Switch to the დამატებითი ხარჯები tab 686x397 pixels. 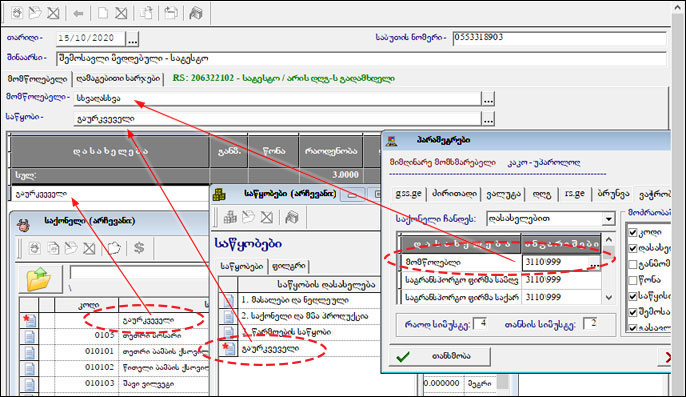pyautogui.click(x=118, y=79)
